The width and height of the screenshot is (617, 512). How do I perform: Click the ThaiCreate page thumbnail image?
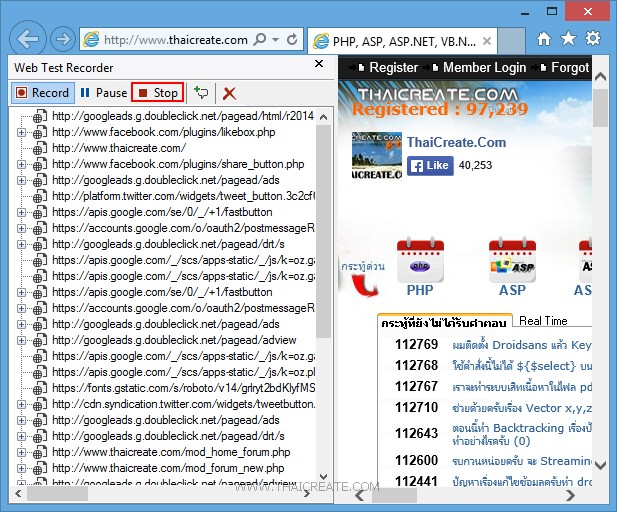point(377,155)
